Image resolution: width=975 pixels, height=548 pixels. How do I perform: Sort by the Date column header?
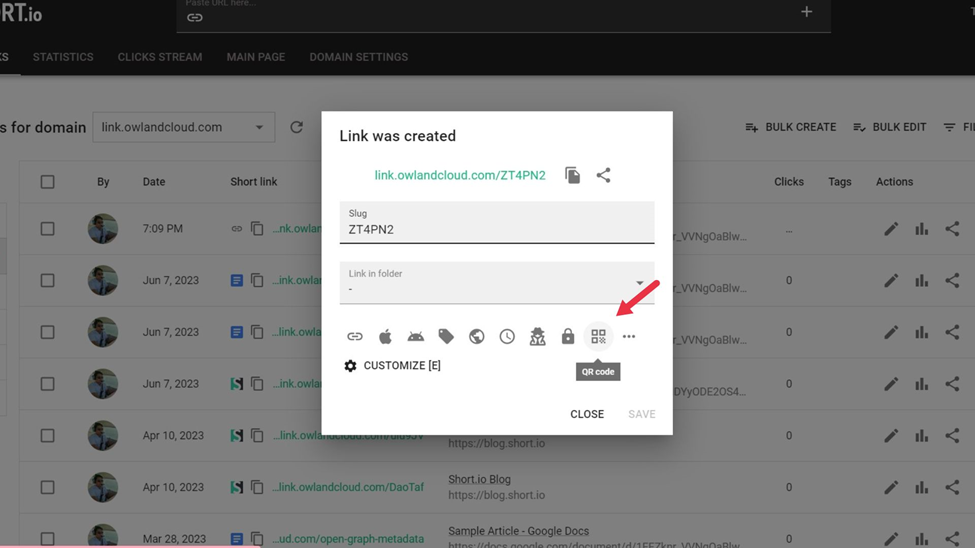[154, 182]
